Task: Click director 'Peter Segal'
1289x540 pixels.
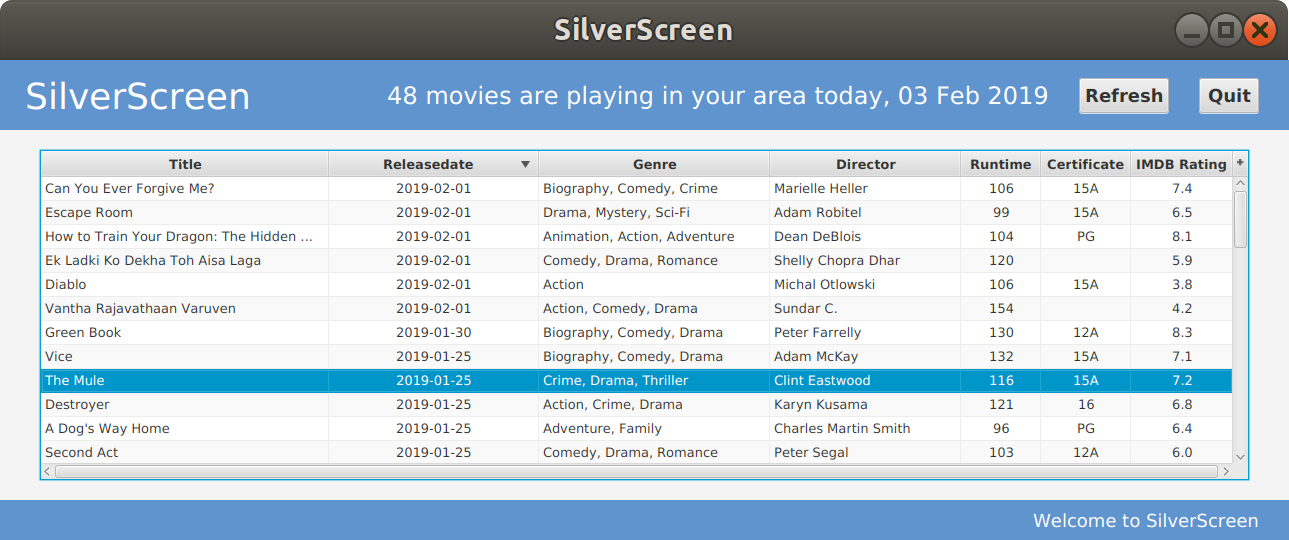Action: (x=811, y=452)
